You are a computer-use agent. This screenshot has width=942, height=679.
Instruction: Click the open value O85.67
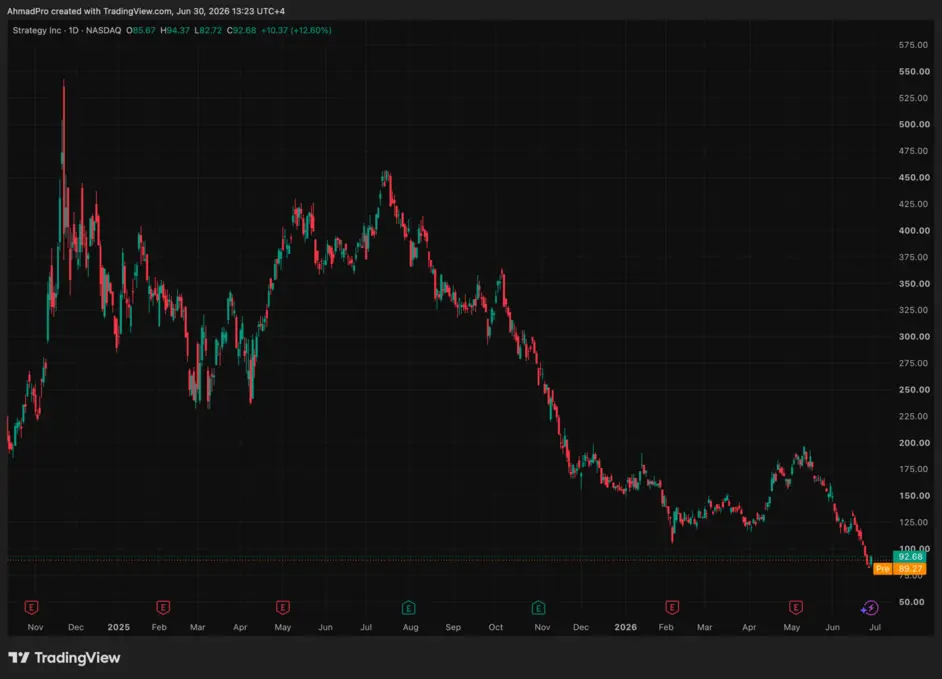(x=141, y=30)
